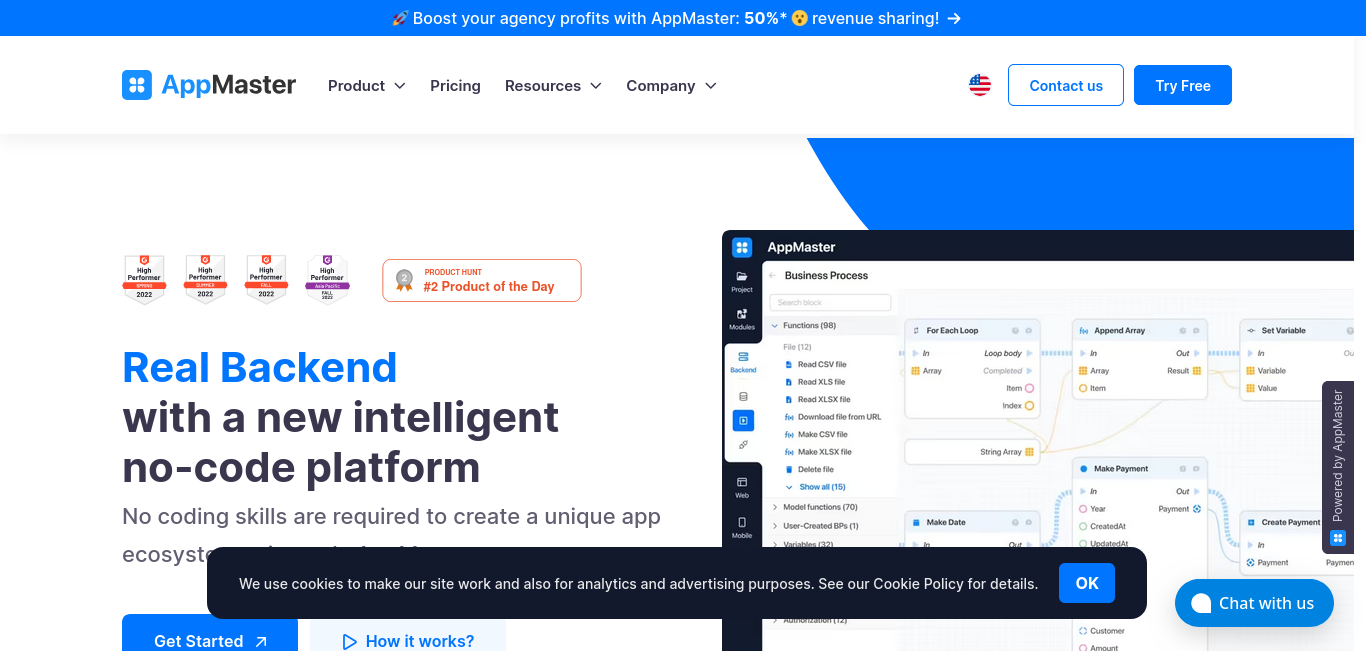Select Download file from URL function
Image resolution: width=1366 pixels, height=651 pixels.
(x=833, y=417)
